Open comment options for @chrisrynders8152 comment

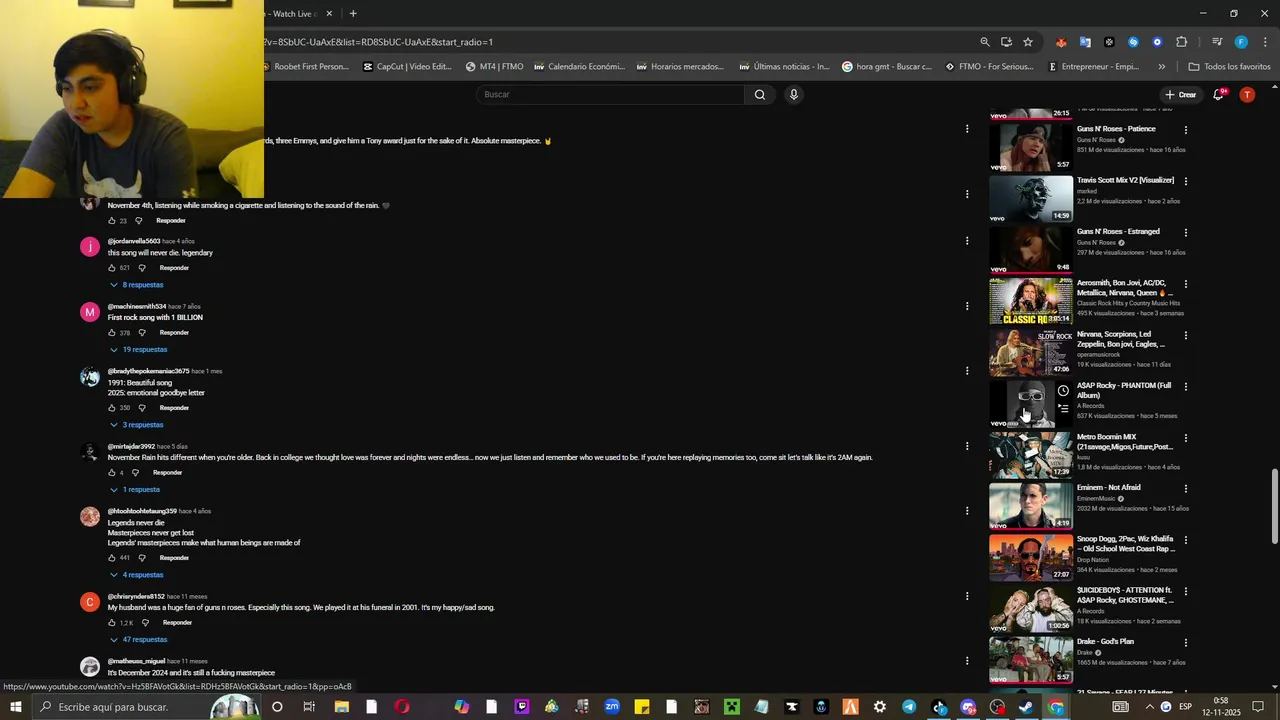click(967, 596)
